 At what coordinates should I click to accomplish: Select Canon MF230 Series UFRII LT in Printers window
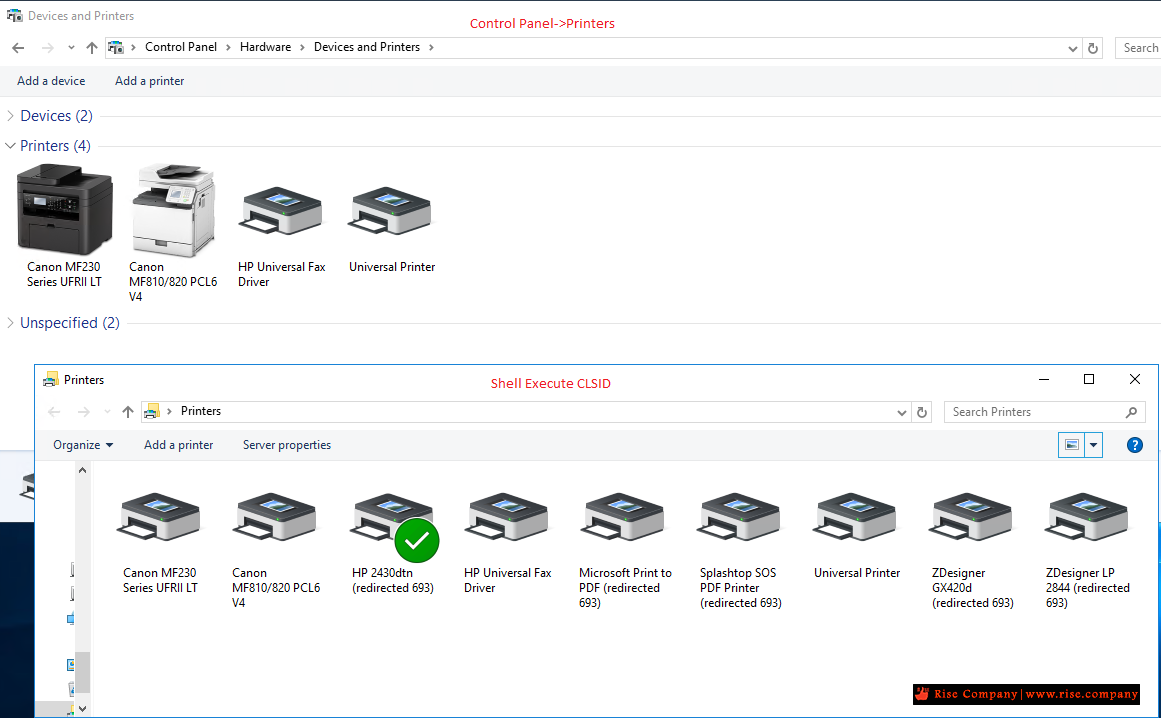point(160,543)
